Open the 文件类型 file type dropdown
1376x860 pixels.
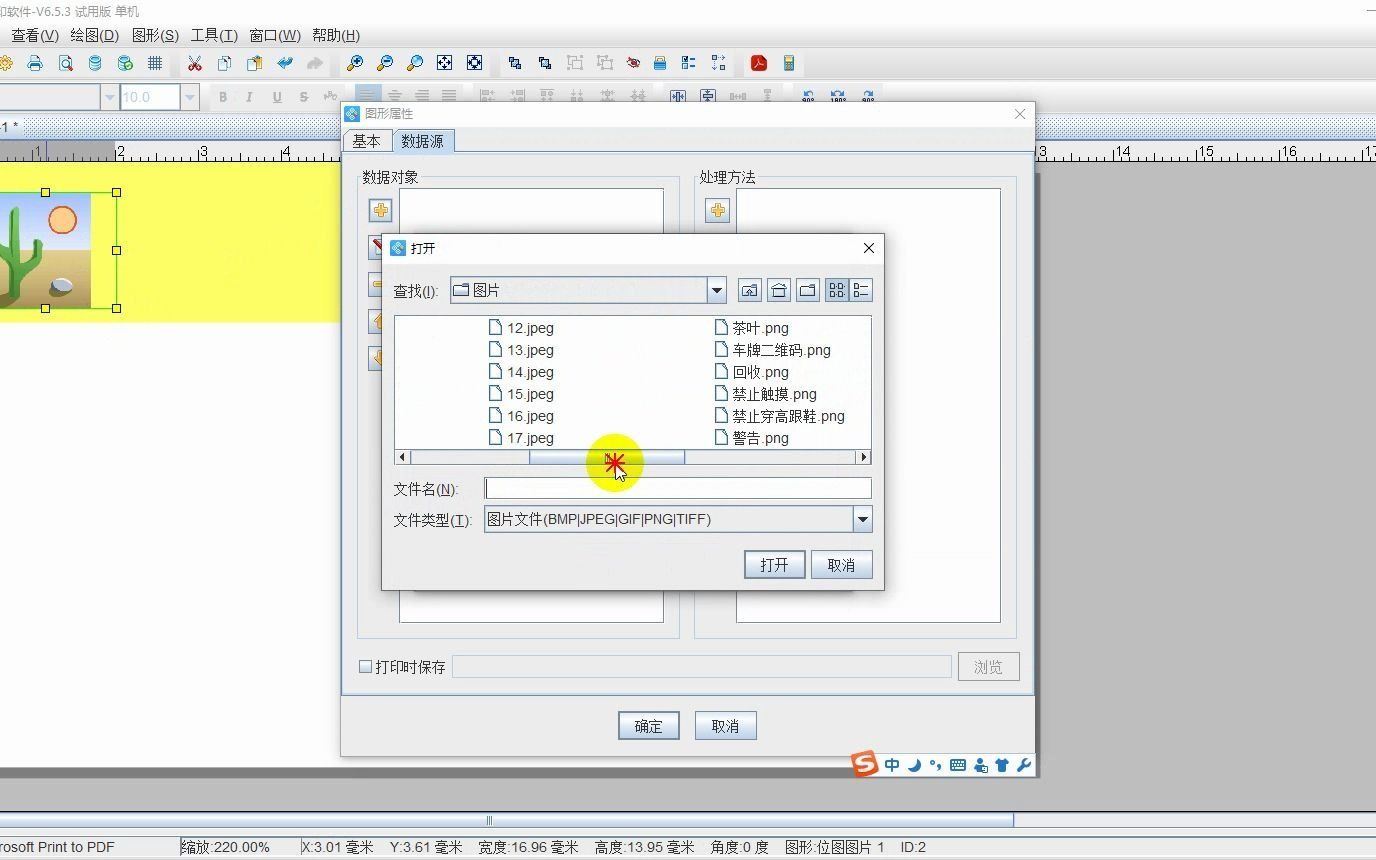click(862, 519)
